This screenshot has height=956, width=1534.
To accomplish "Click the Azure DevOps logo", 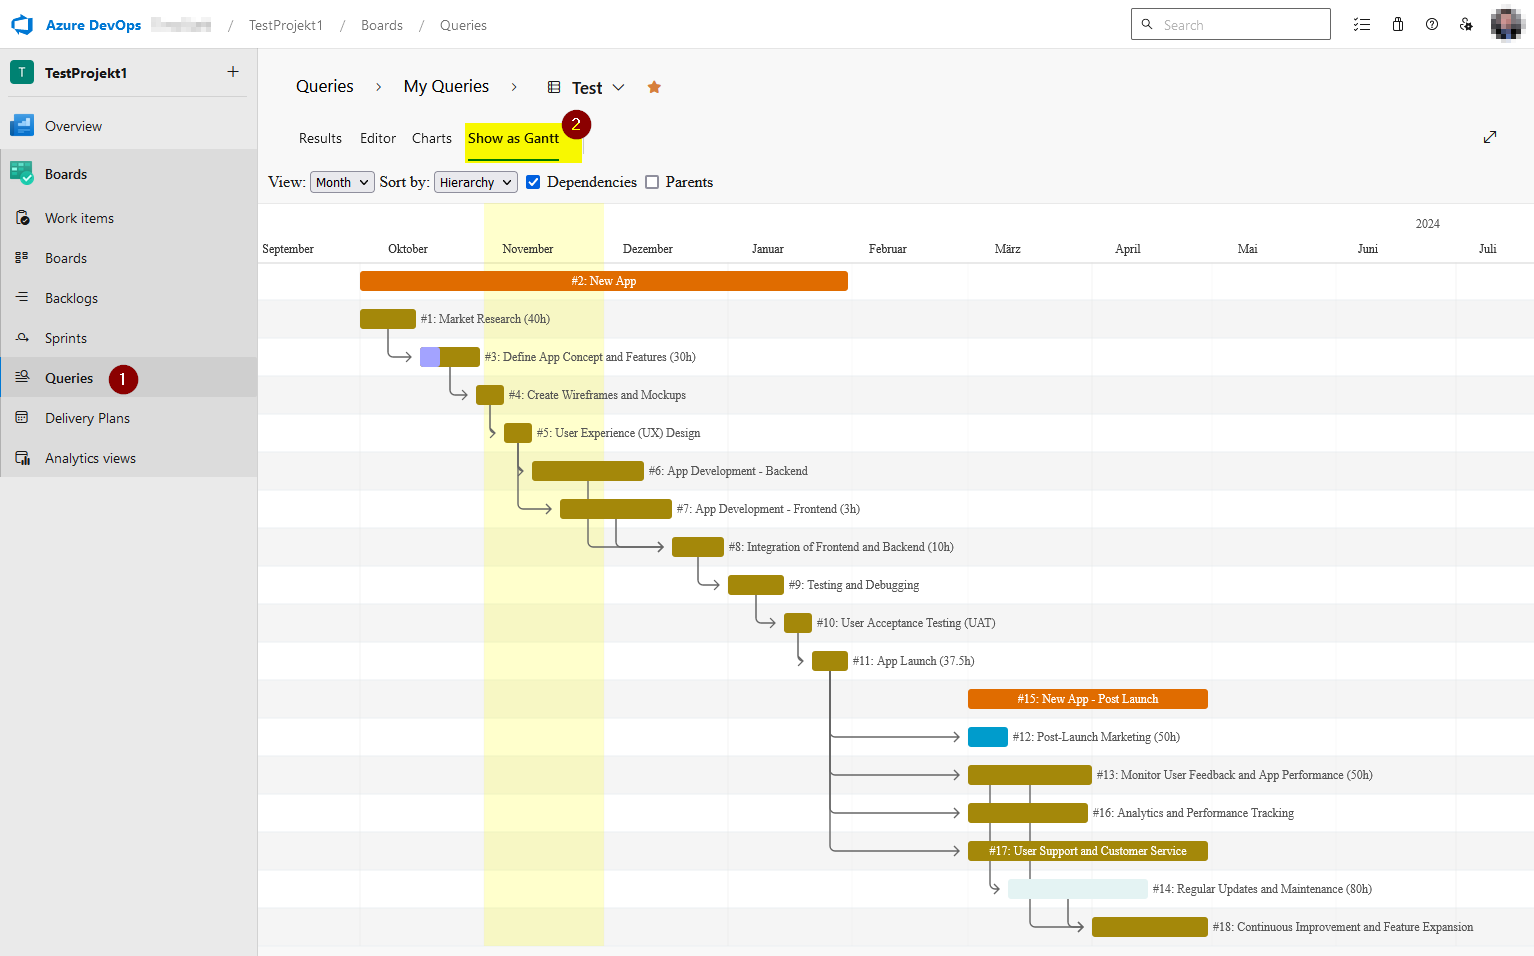I will click(x=22, y=24).
